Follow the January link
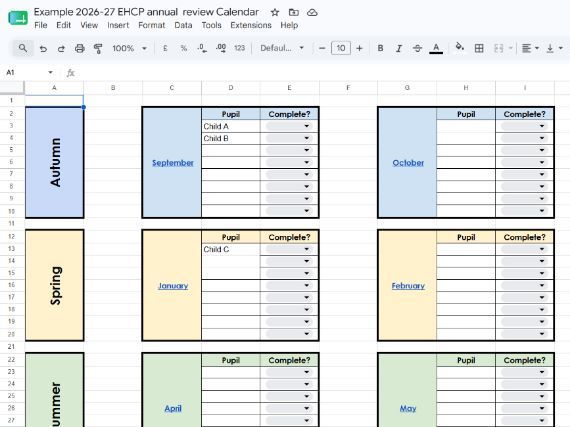This screenshot has height=427, width=570. (173, 286)
